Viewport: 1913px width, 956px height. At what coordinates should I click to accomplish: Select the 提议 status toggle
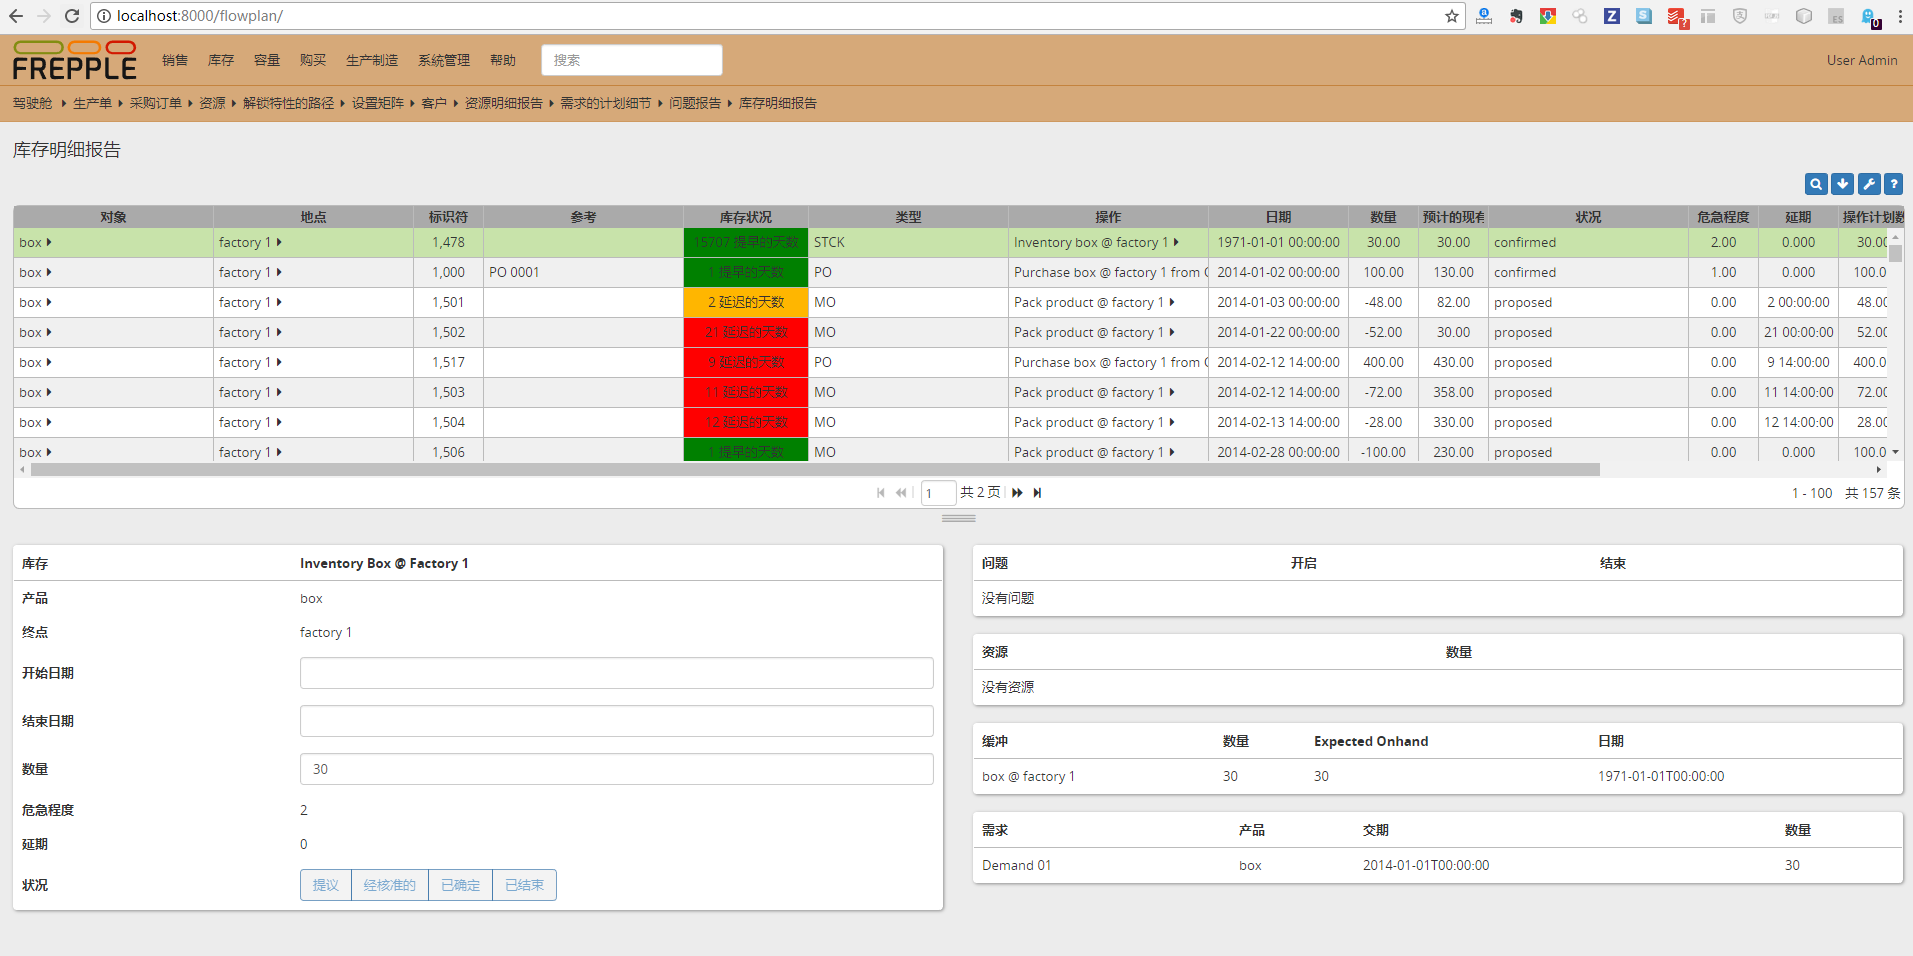point(326,885)
